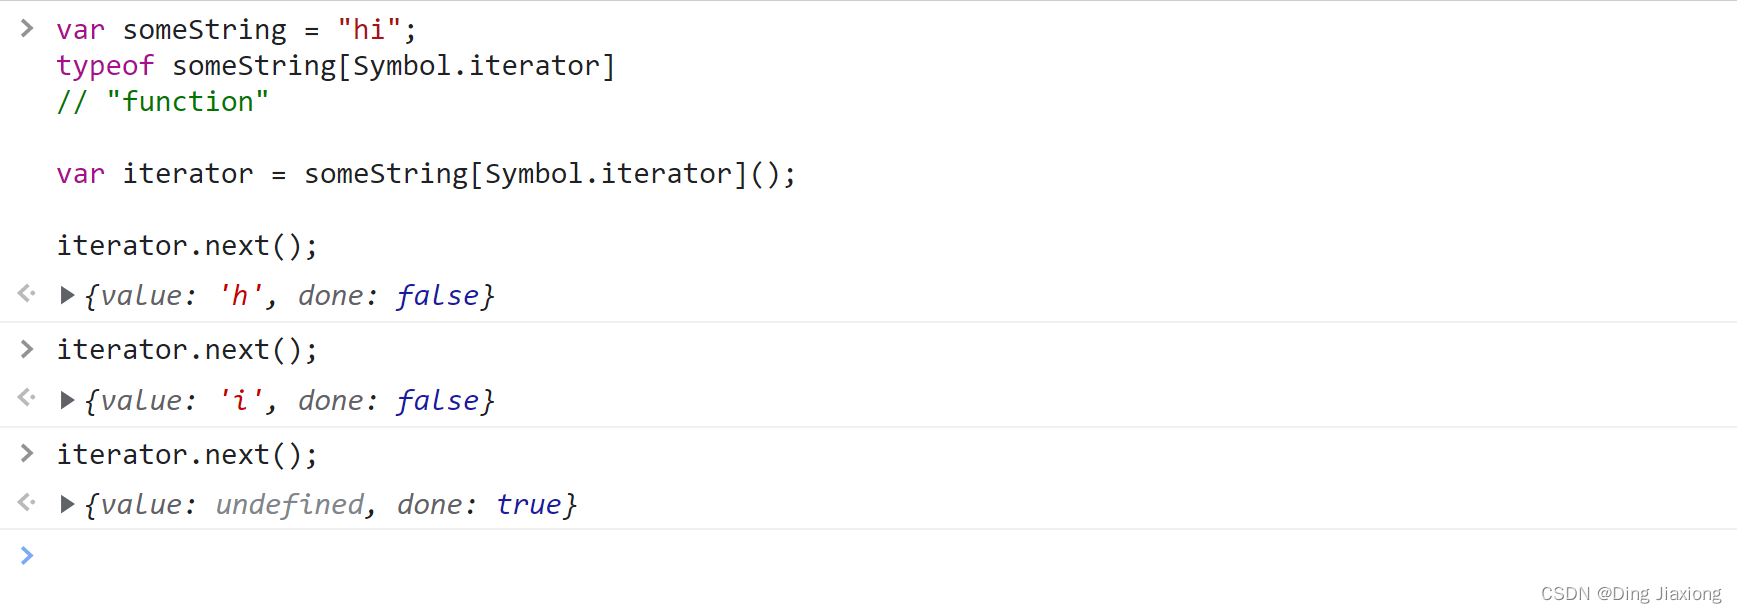The width and height of the screenshot is (1737, 613).
Task: Click the gray undefined value
Action: tap(290, 505)
